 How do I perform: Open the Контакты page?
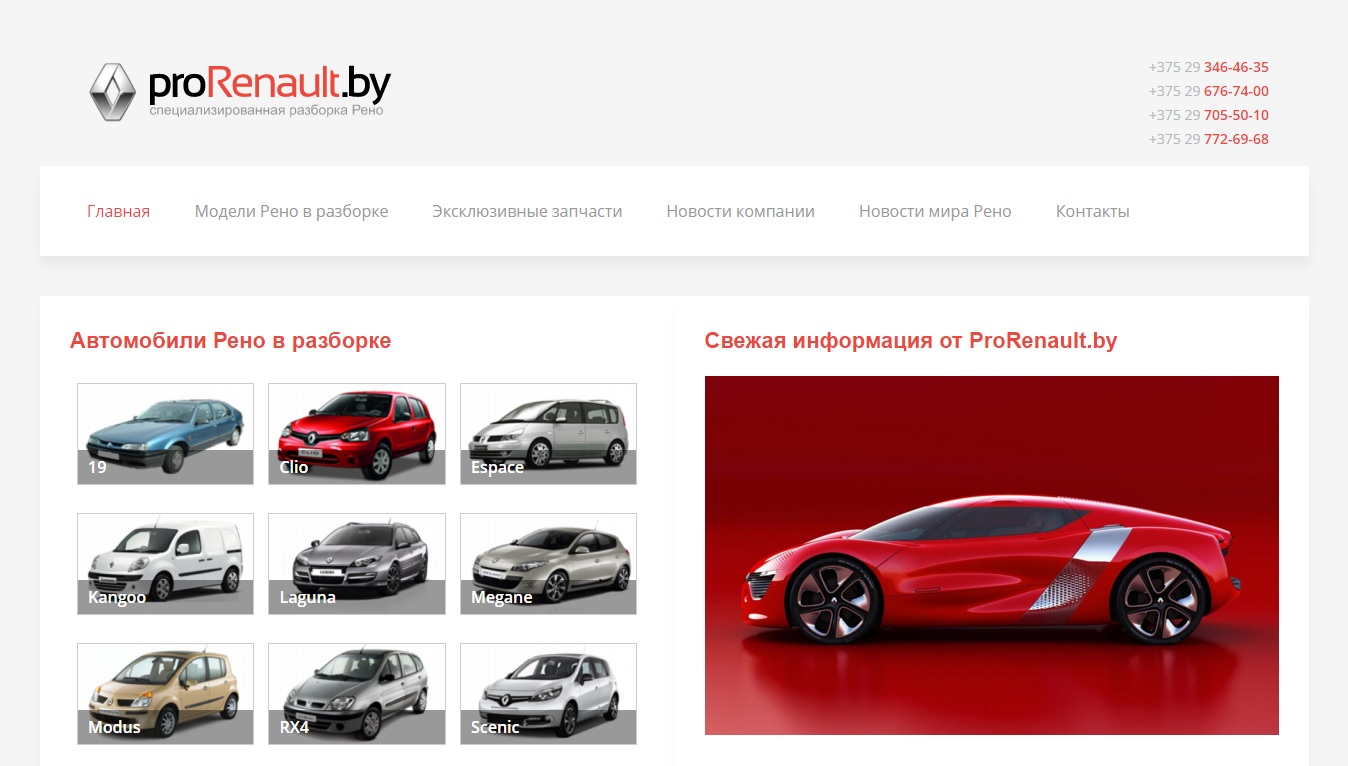1092,211
